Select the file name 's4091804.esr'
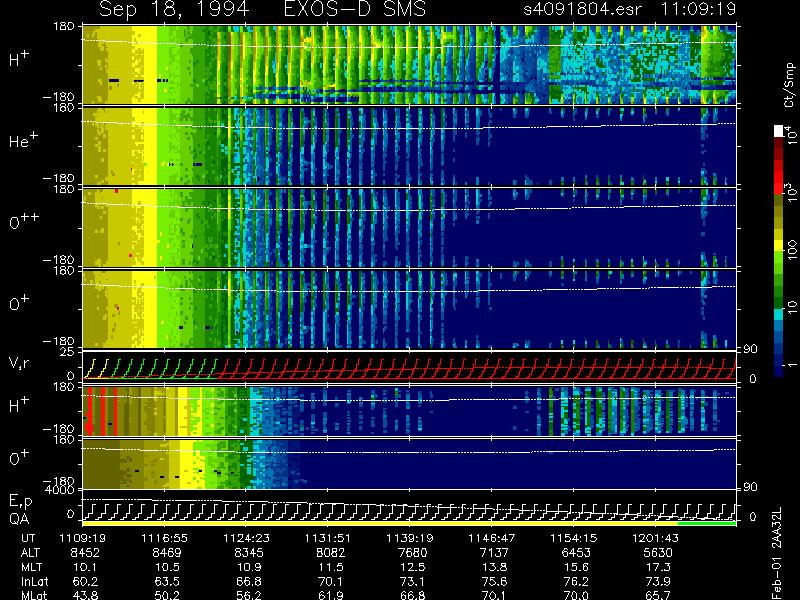 [582, 9]
